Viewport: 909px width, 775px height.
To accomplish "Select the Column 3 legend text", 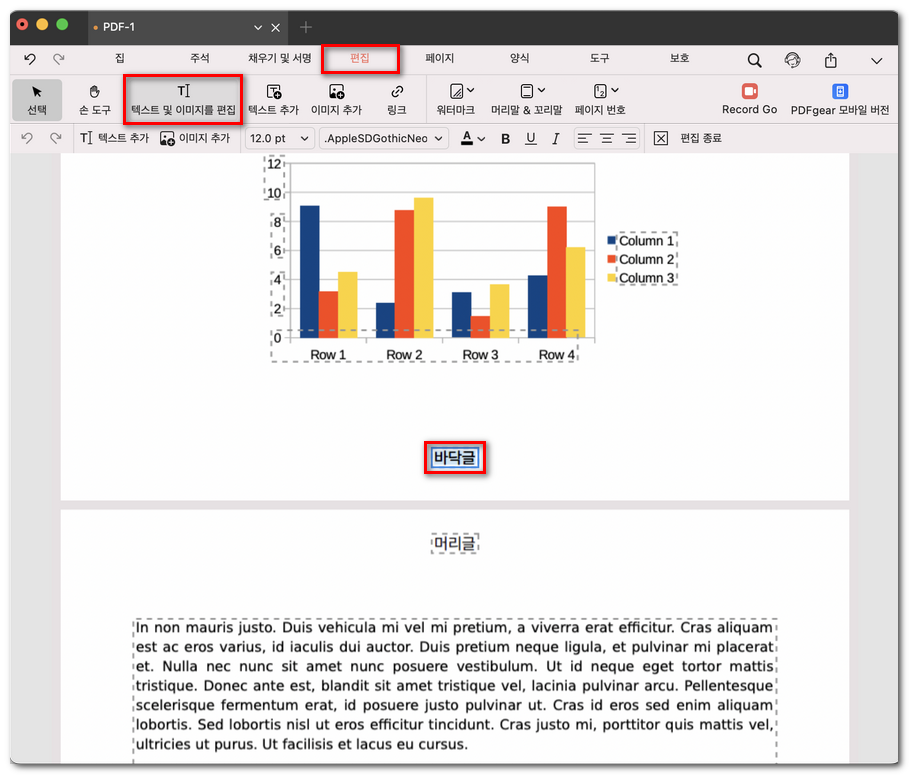I will (x=647, y=278).
